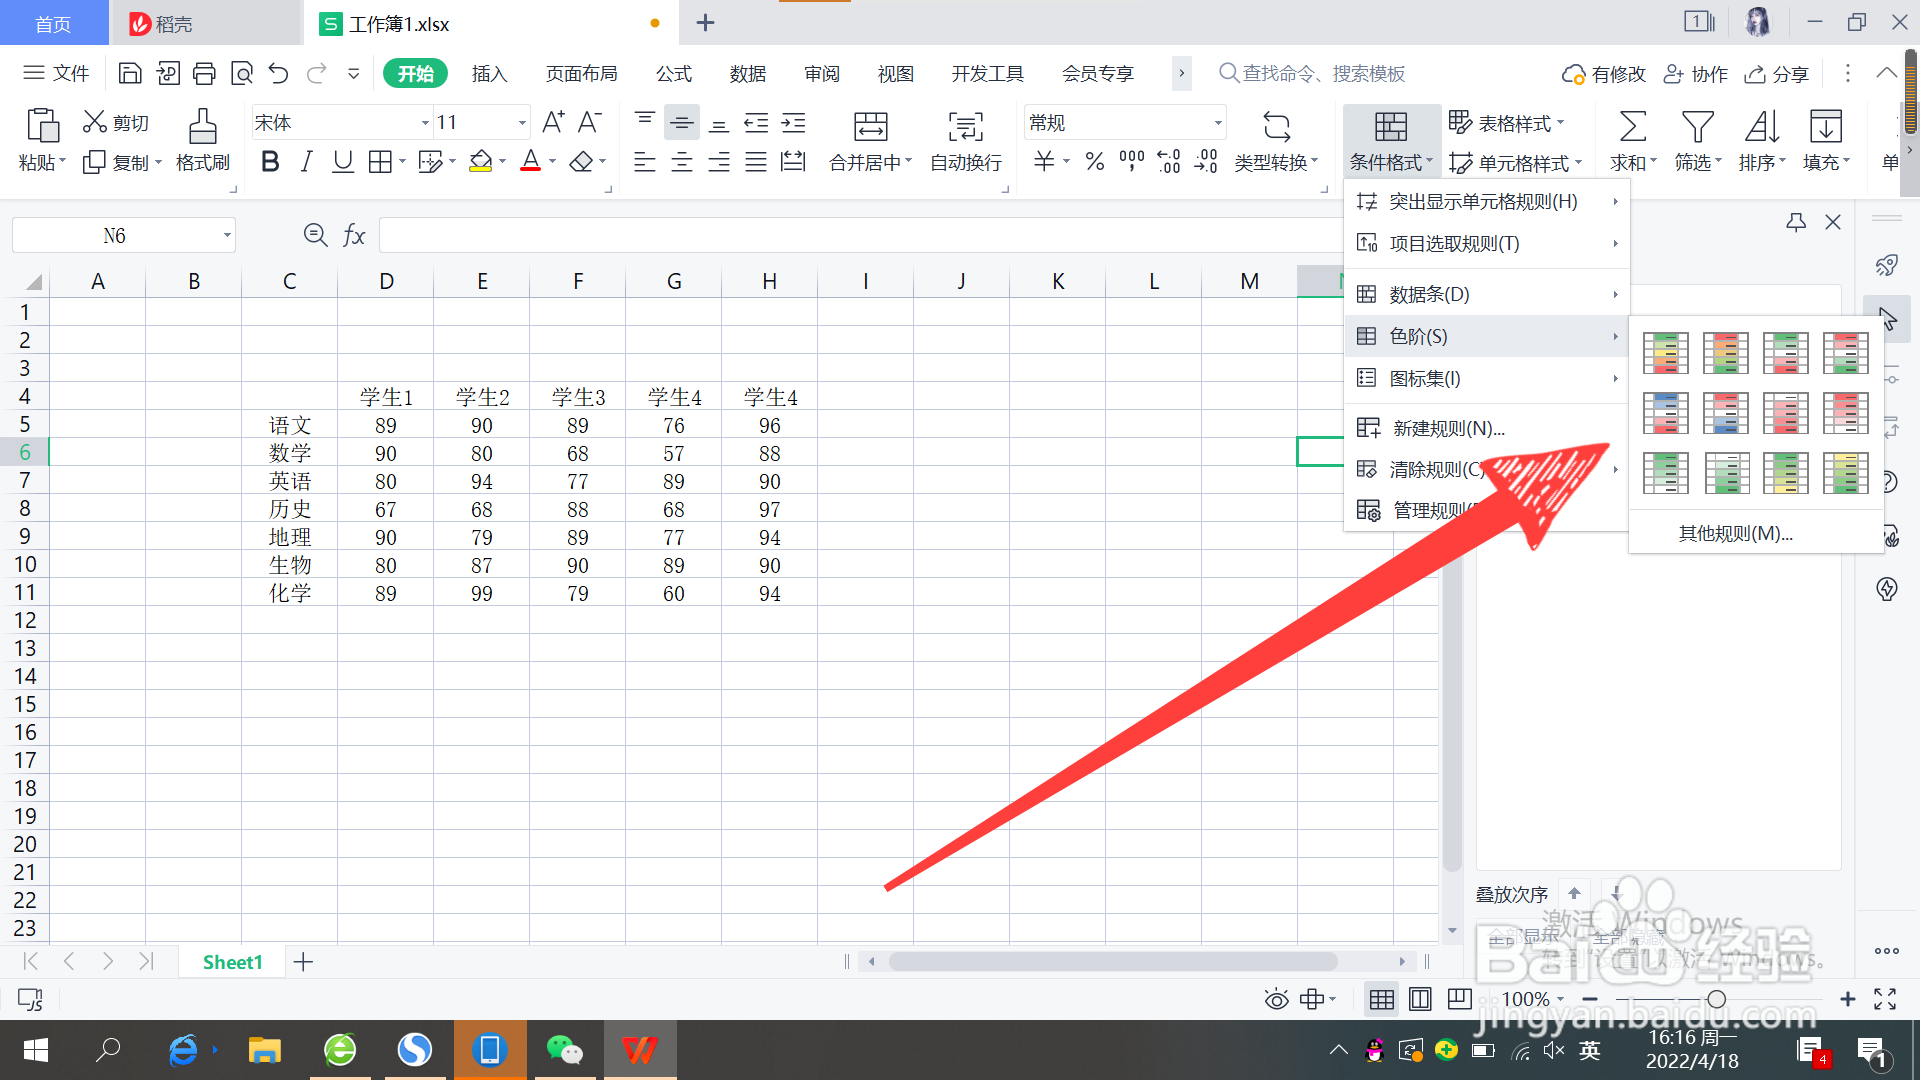The height and width of the screenshot is (1080, 1920).
Task: Click the Print Preview icon
Action: tap(242, 73)
